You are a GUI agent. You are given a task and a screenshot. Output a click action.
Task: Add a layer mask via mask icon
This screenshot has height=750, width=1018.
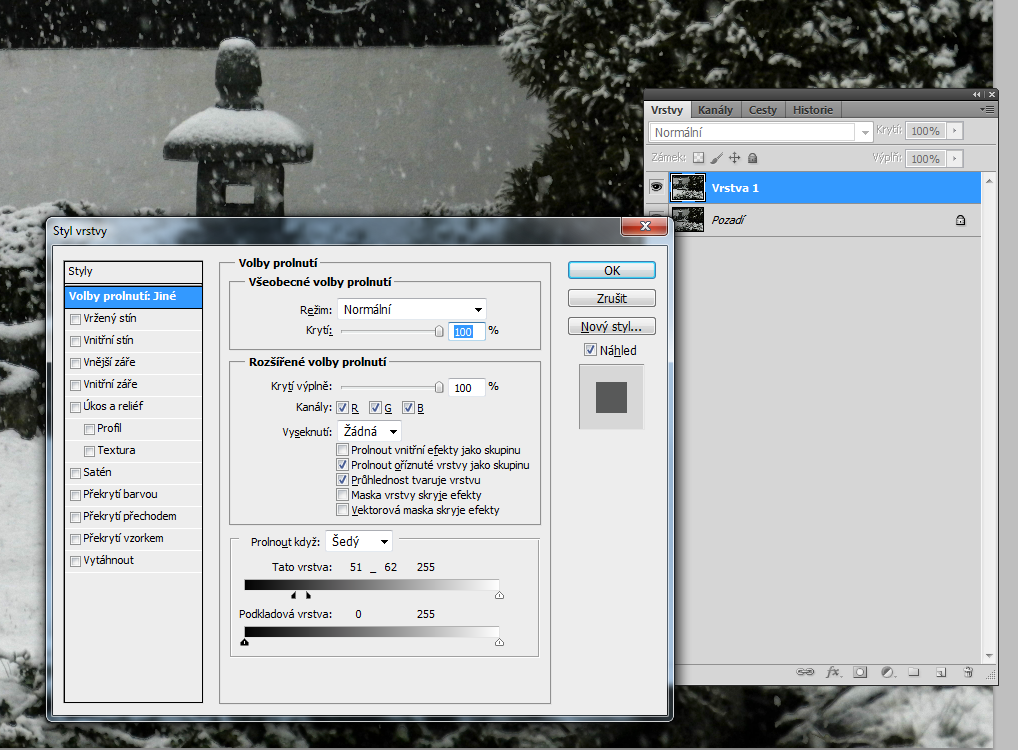pyautogui.click(x=859, y=673)
